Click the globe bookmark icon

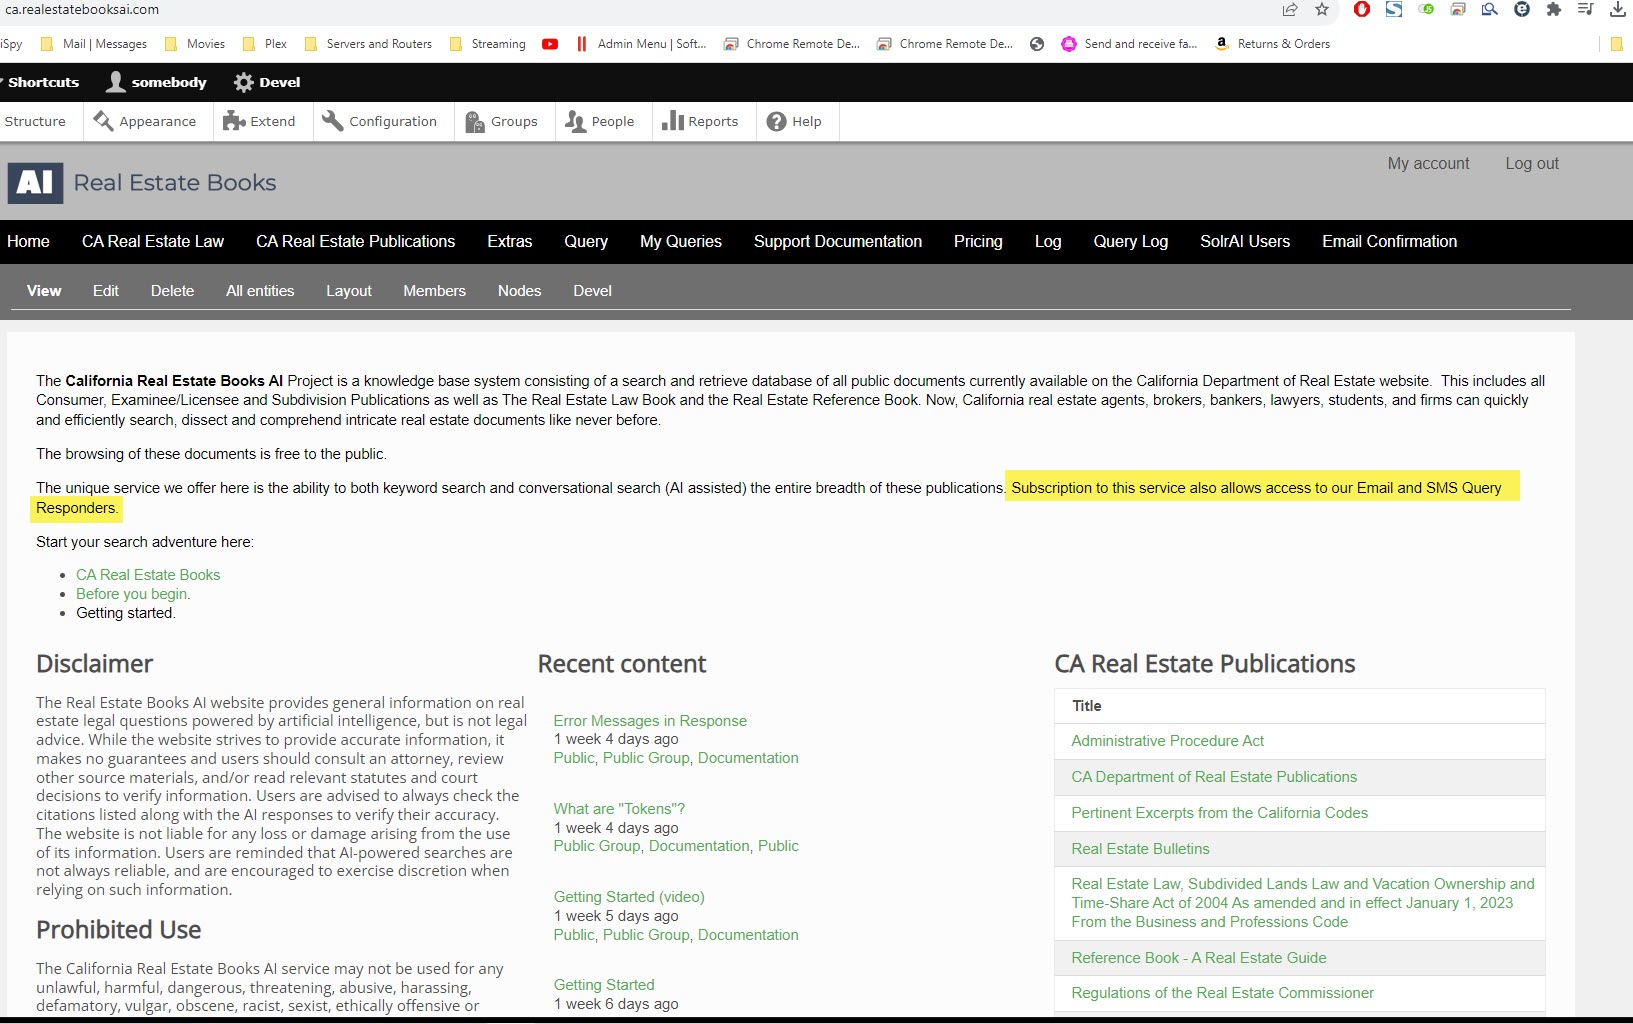click(1037, 44)
